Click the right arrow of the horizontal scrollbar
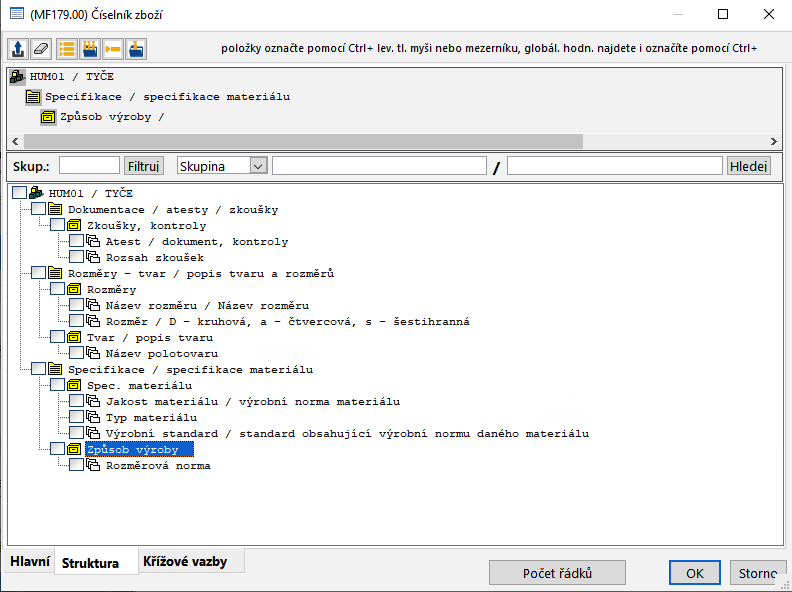 pos(773,142)
